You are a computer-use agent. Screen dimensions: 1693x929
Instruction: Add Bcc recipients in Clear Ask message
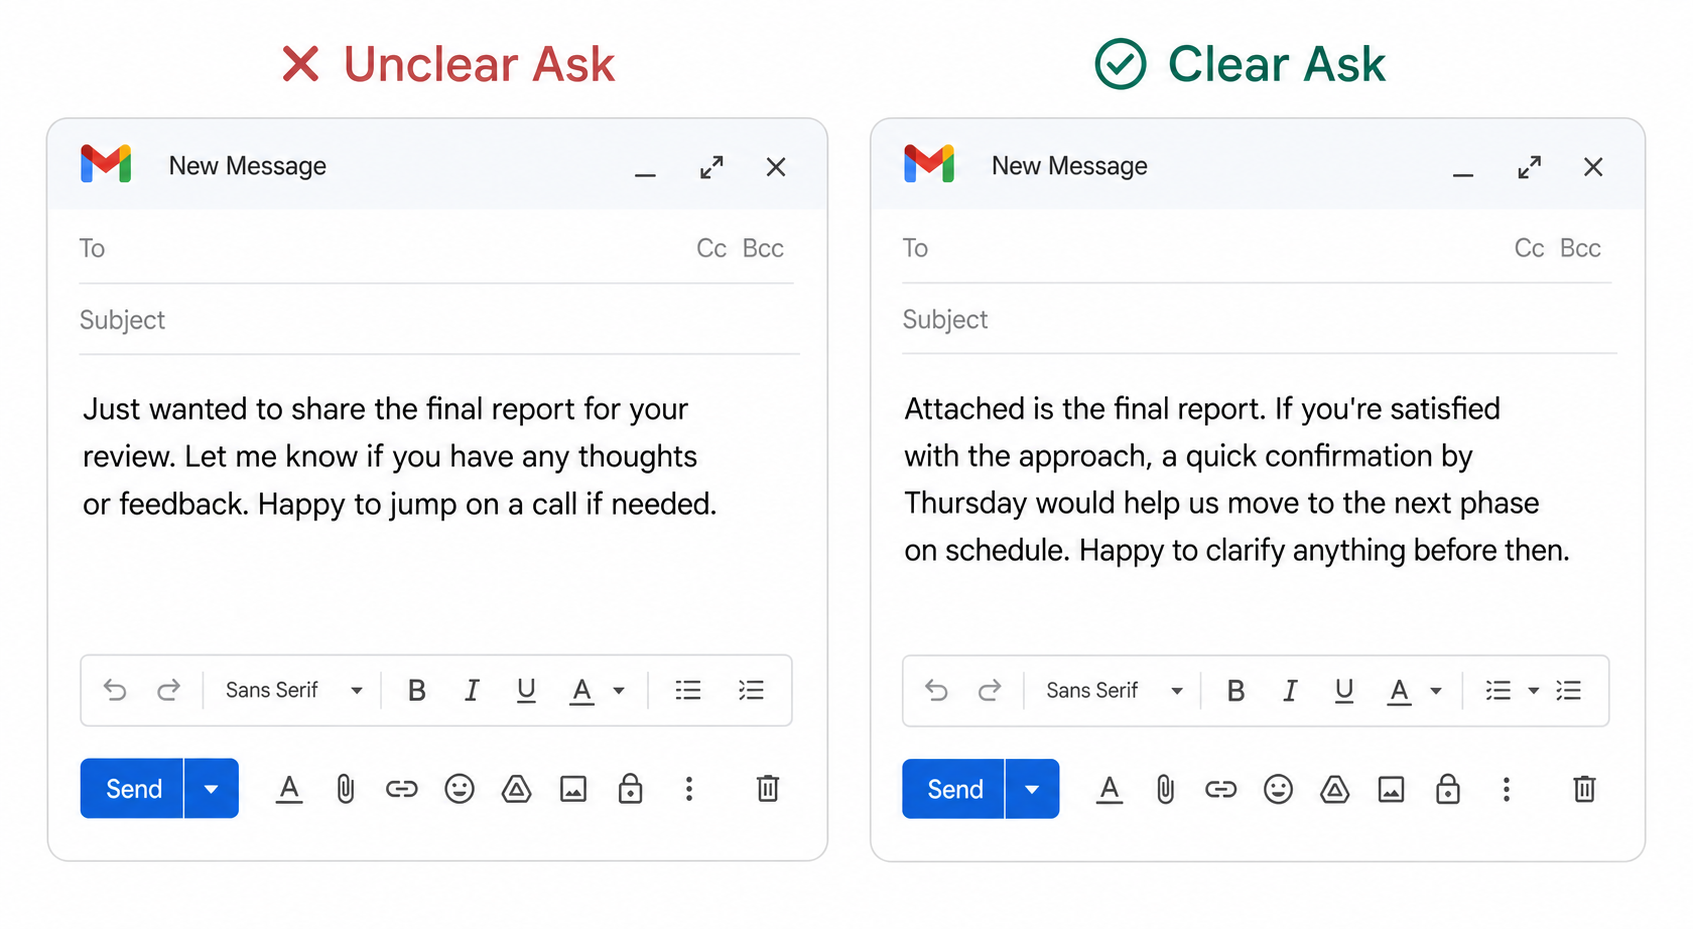pos(1580,248)
